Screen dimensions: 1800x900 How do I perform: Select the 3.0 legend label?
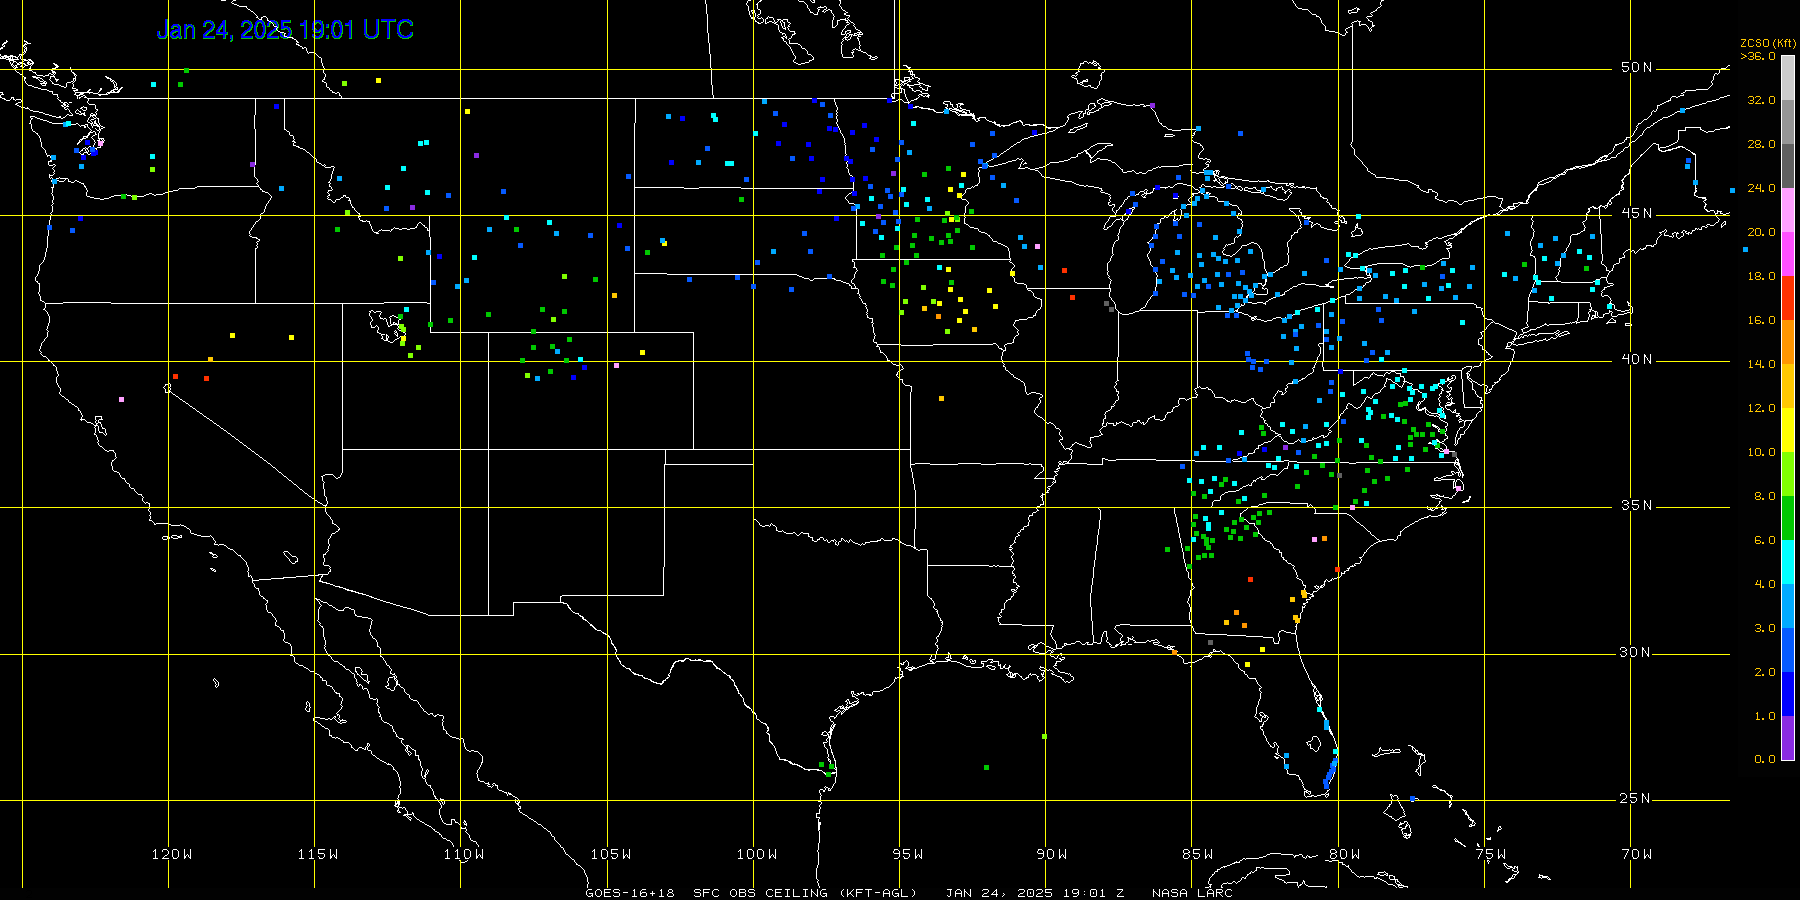pyautogui.click(x=1765, y=628)
